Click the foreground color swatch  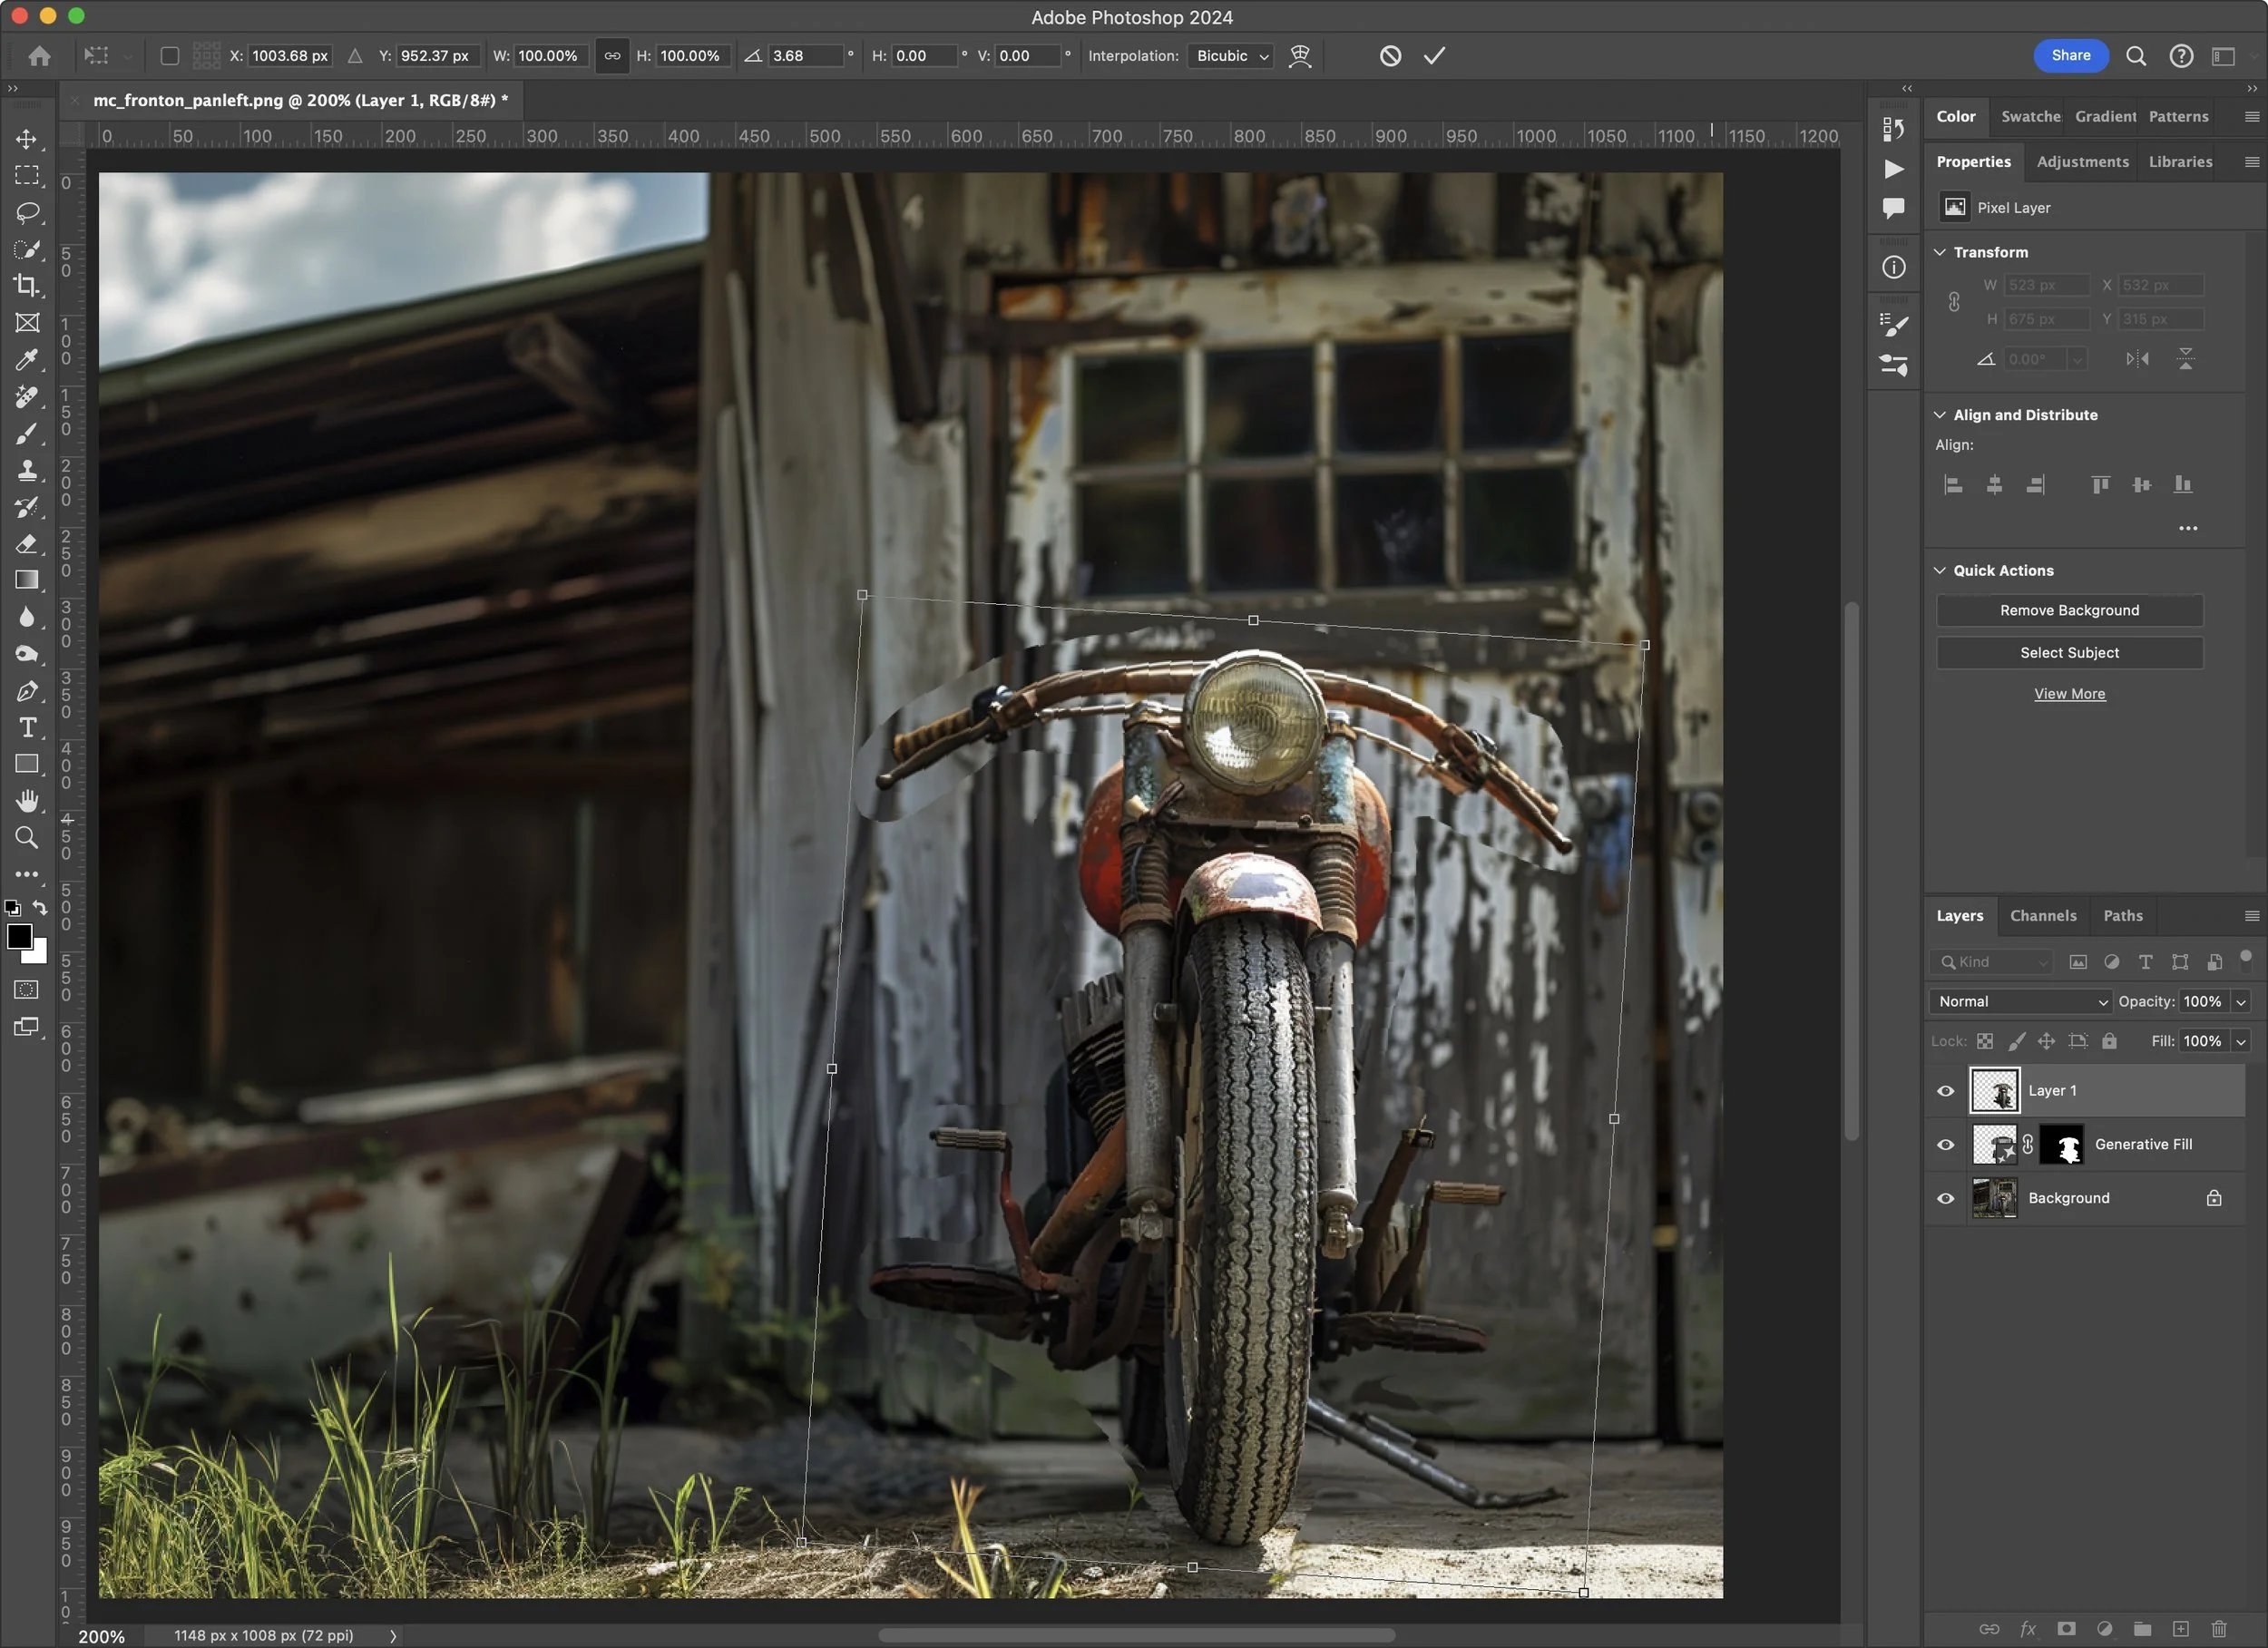[x=19, y=937]
